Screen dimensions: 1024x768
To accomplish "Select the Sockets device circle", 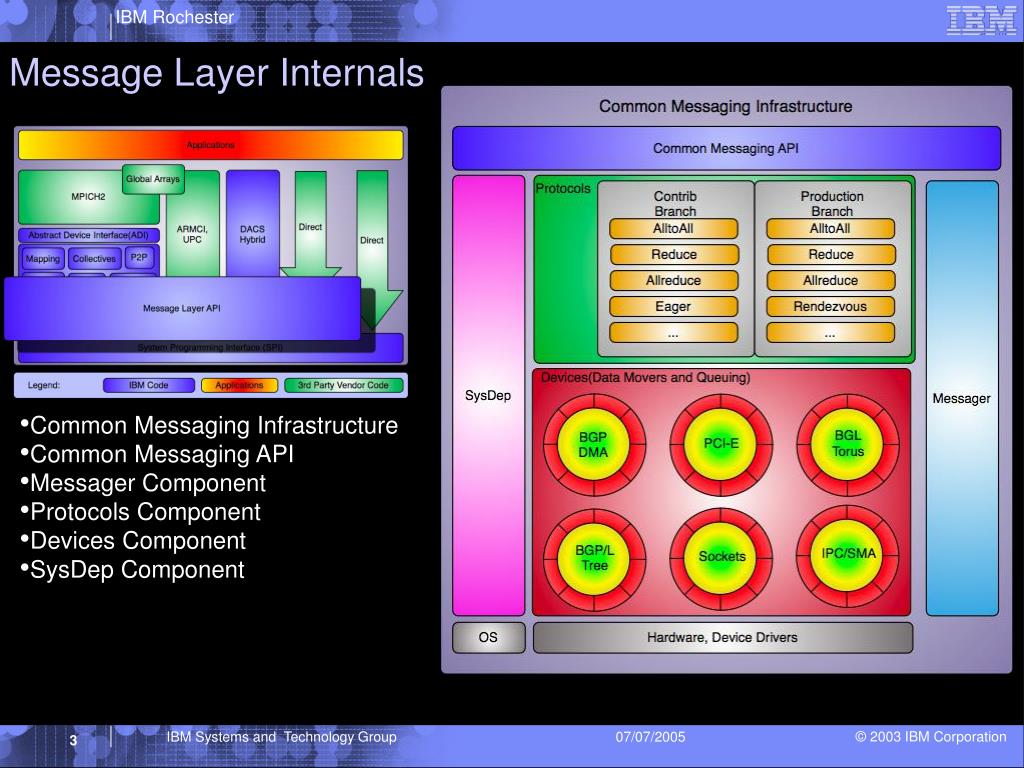I will (x=721, y=558).
